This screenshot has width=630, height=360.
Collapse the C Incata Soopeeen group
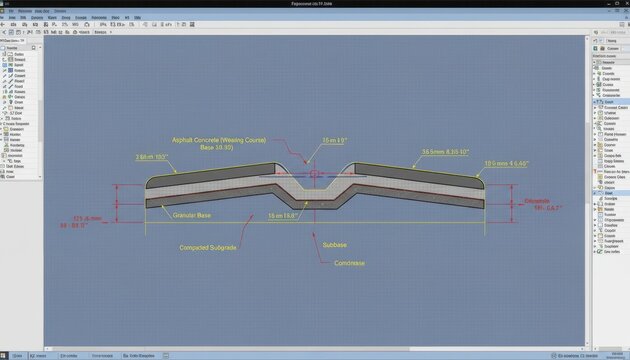pyautogui.click(x=1, y=124)
